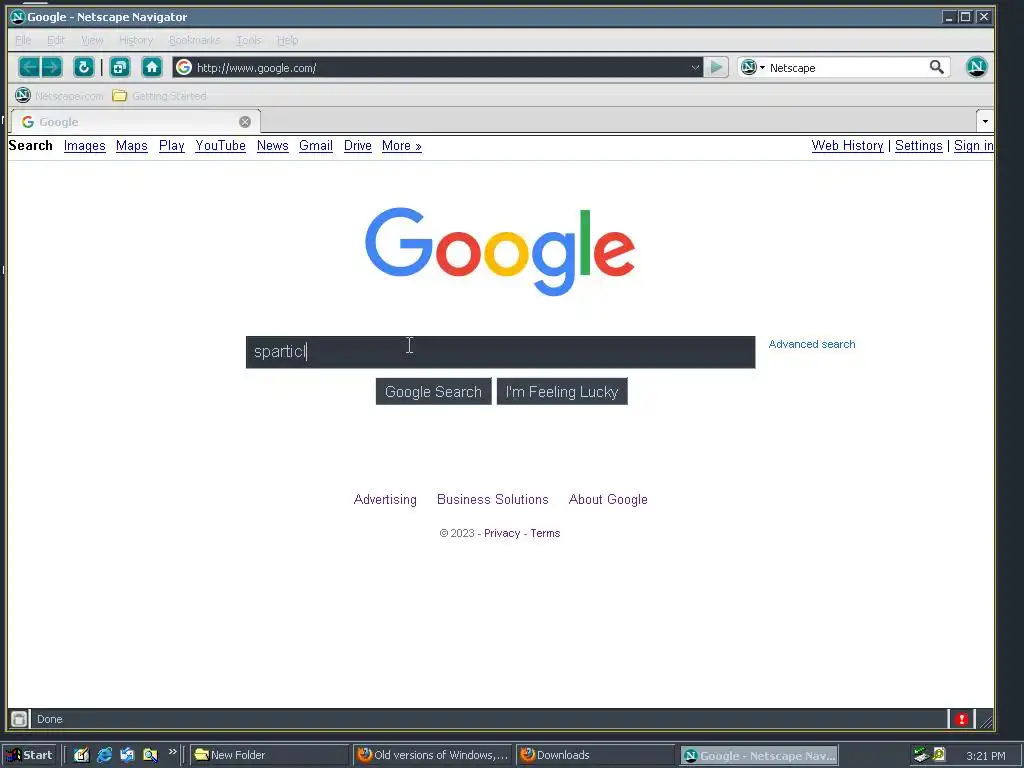Click the Netscape N throbber logo
1024x768 pixels.
tap(976, 67)
